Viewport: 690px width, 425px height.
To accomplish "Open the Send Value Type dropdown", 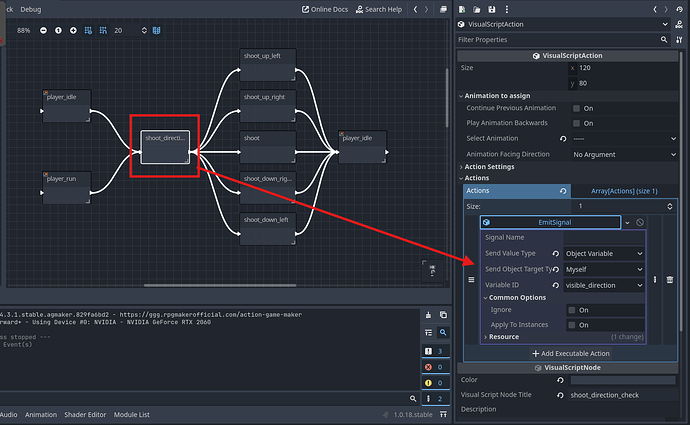I will click(604, 254).
